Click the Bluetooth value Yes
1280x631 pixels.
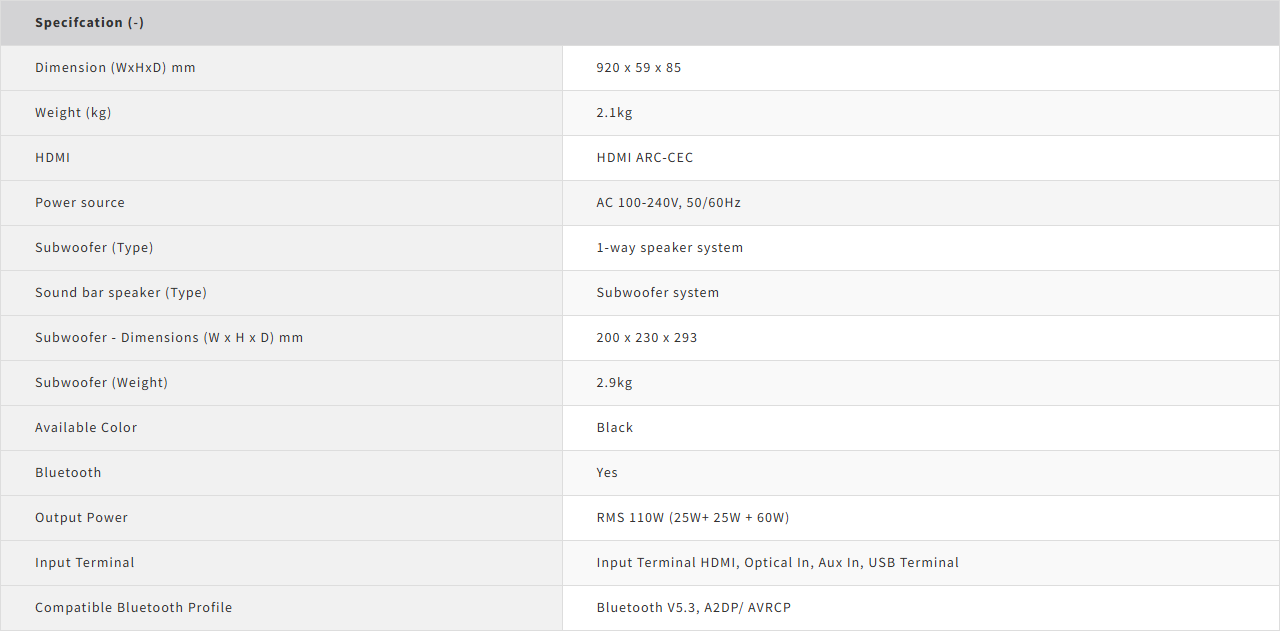pos(607,473)
